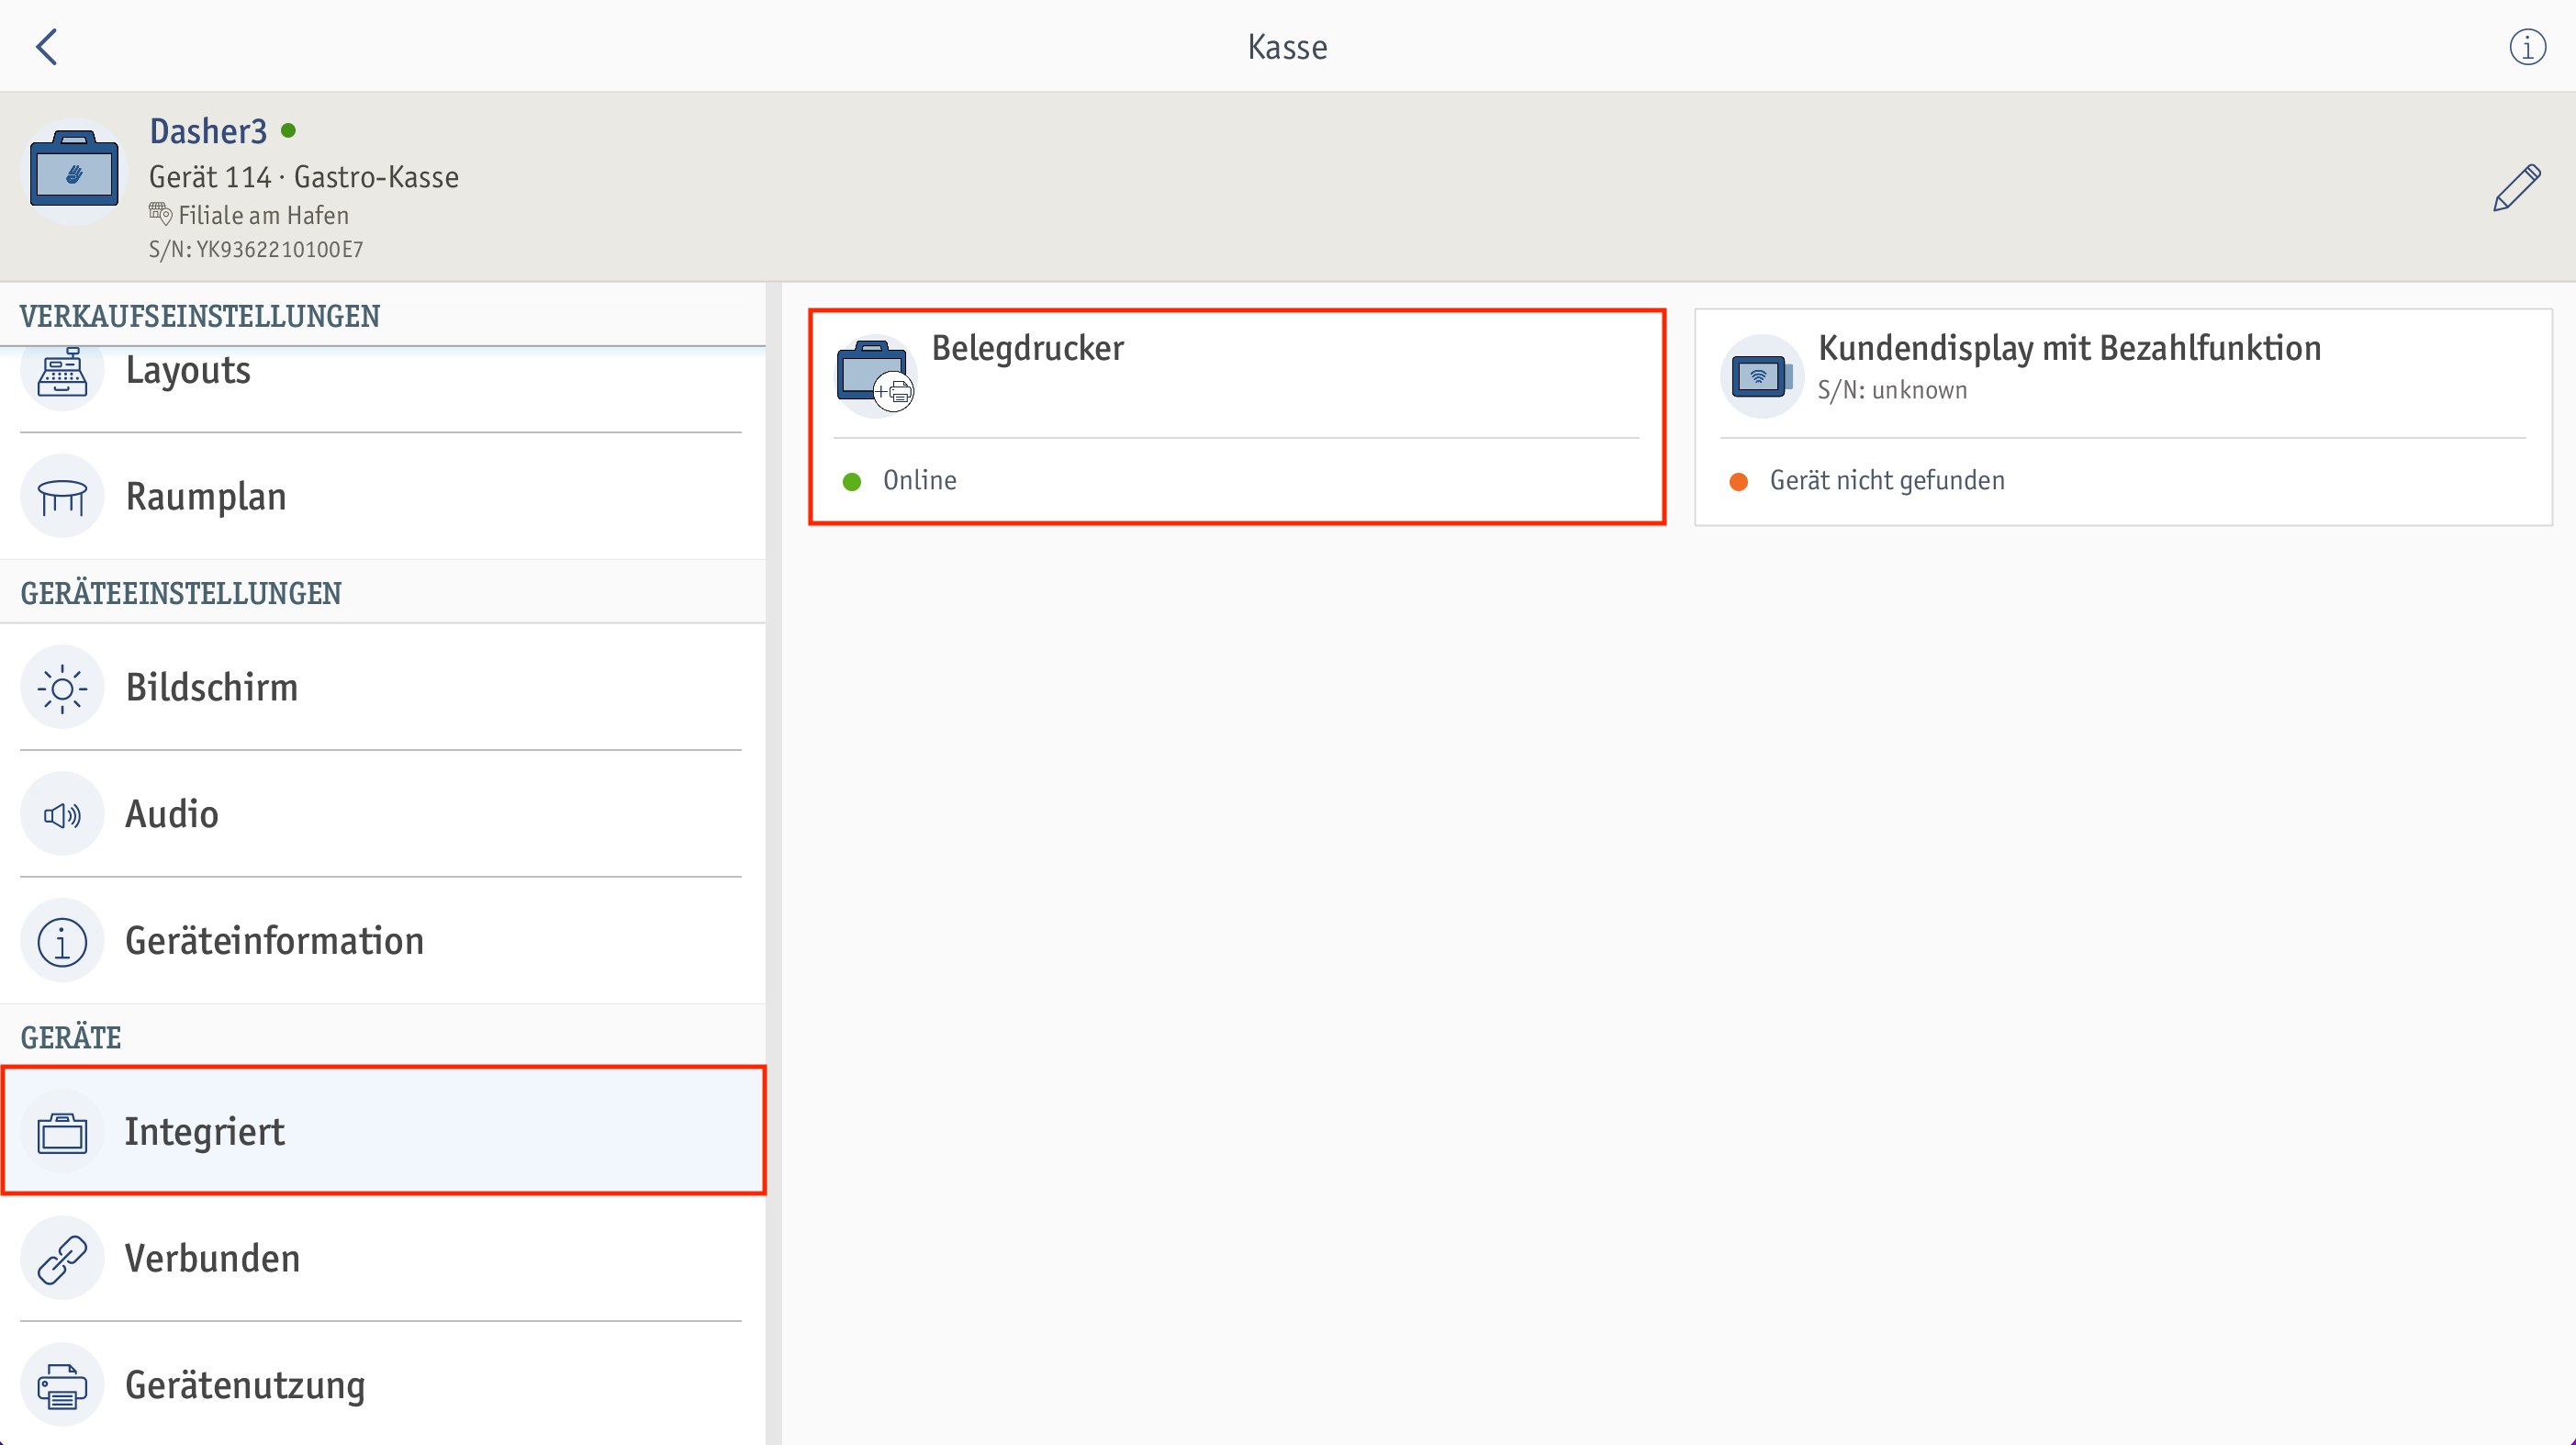Open the Raumplan menu entry
This screenshot has height=1445, width=2576.
point(383,496)
